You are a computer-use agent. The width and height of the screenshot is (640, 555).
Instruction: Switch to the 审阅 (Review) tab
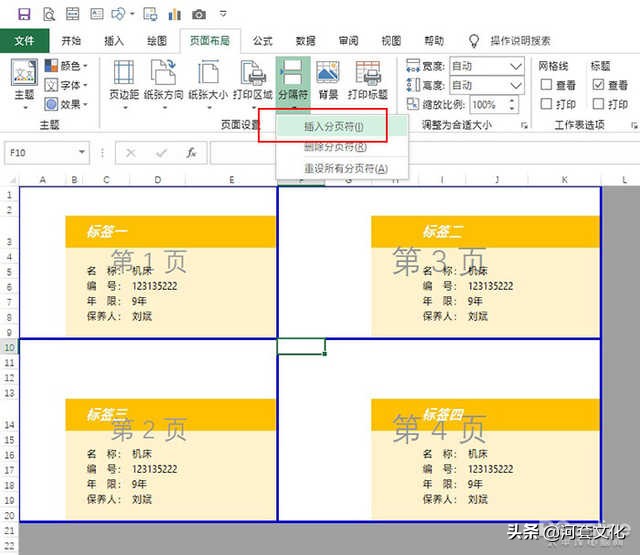point(348,41)
